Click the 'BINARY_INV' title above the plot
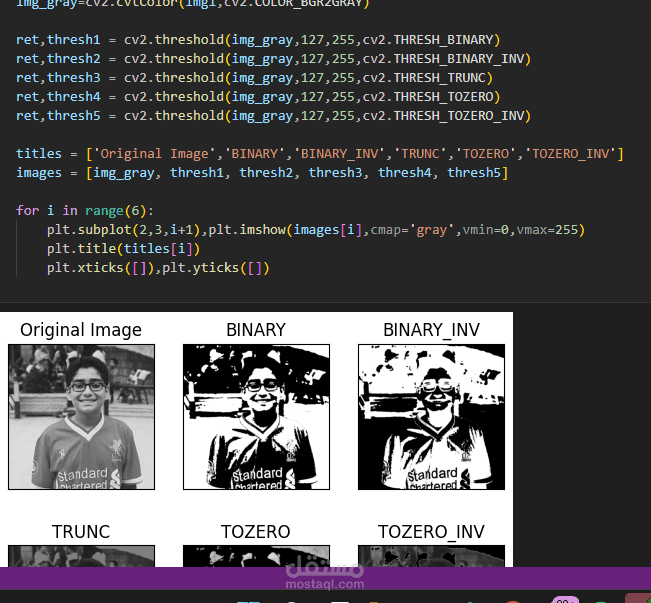The height and width of the screenshot is (603, 651). coord(431,330)
